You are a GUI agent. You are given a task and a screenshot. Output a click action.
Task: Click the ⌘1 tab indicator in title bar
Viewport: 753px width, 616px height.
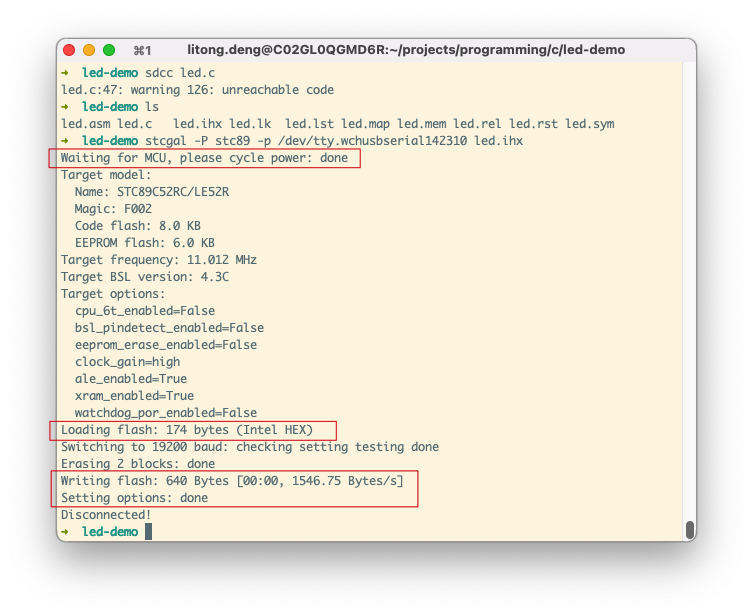[x=142, y=50]
